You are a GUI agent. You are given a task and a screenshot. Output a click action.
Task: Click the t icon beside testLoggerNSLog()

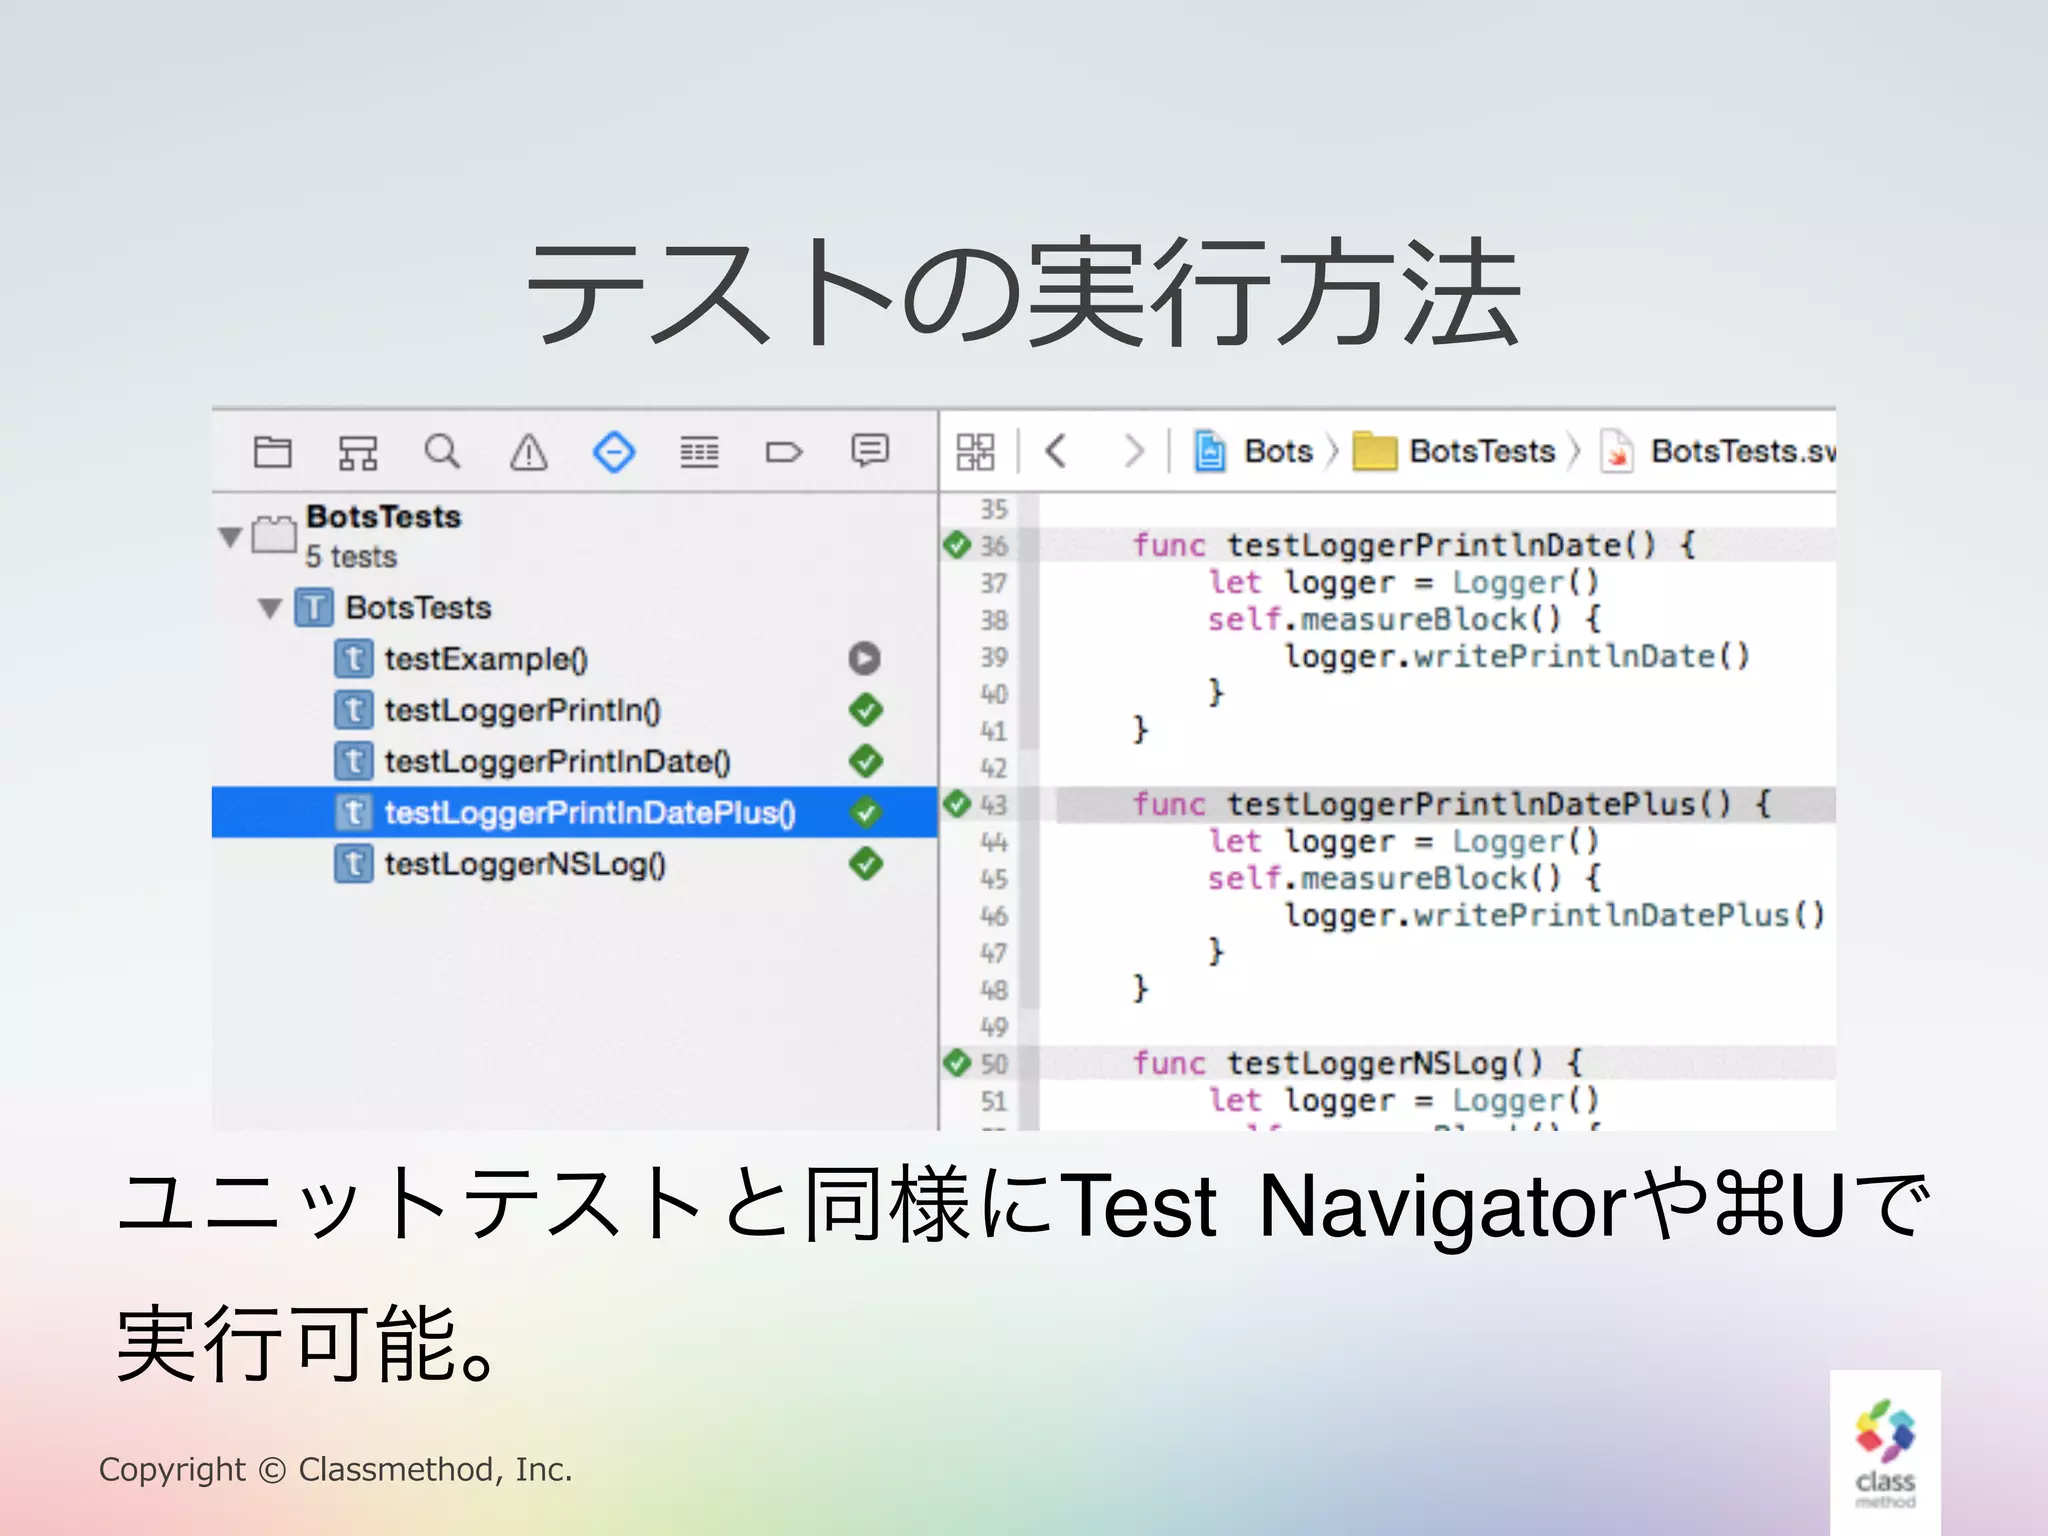tap(353, 863)
